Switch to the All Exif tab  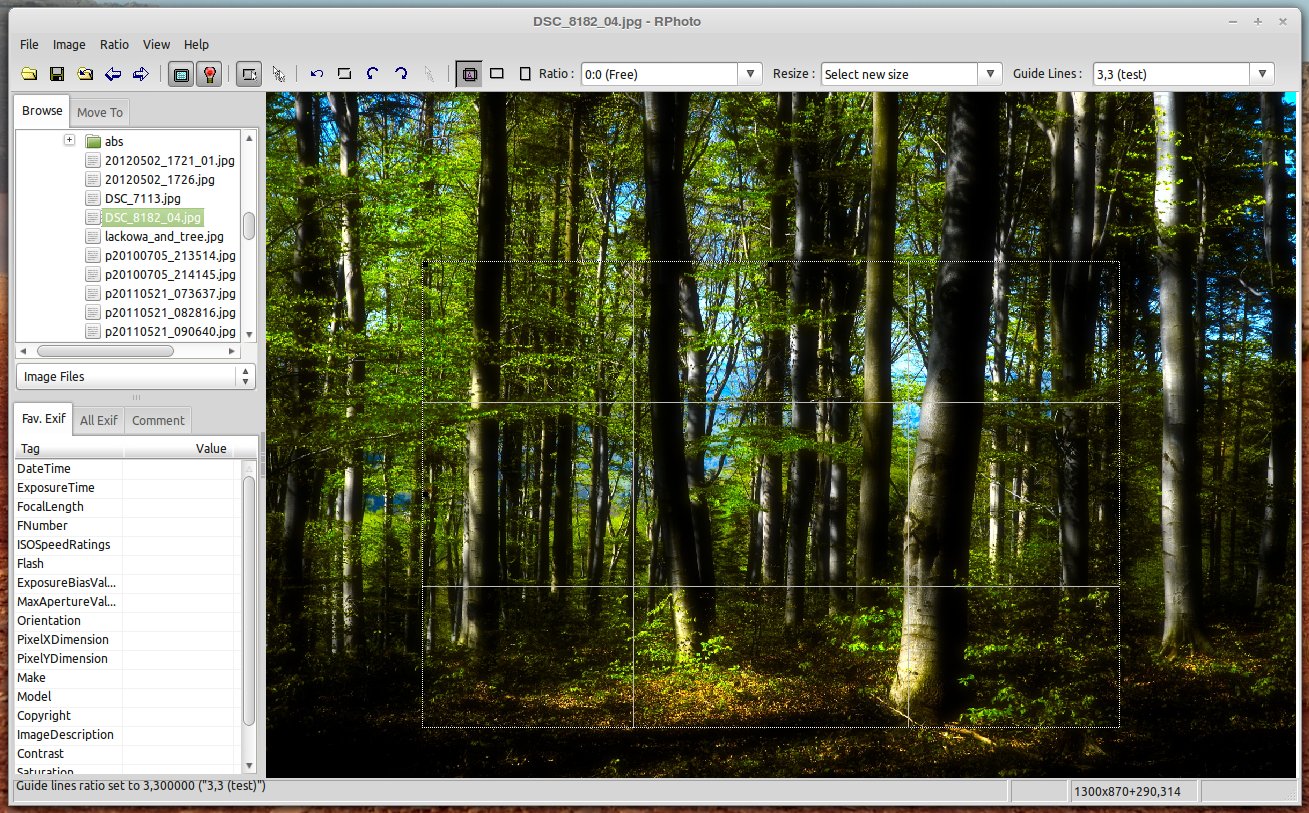[x=99, y=421]
